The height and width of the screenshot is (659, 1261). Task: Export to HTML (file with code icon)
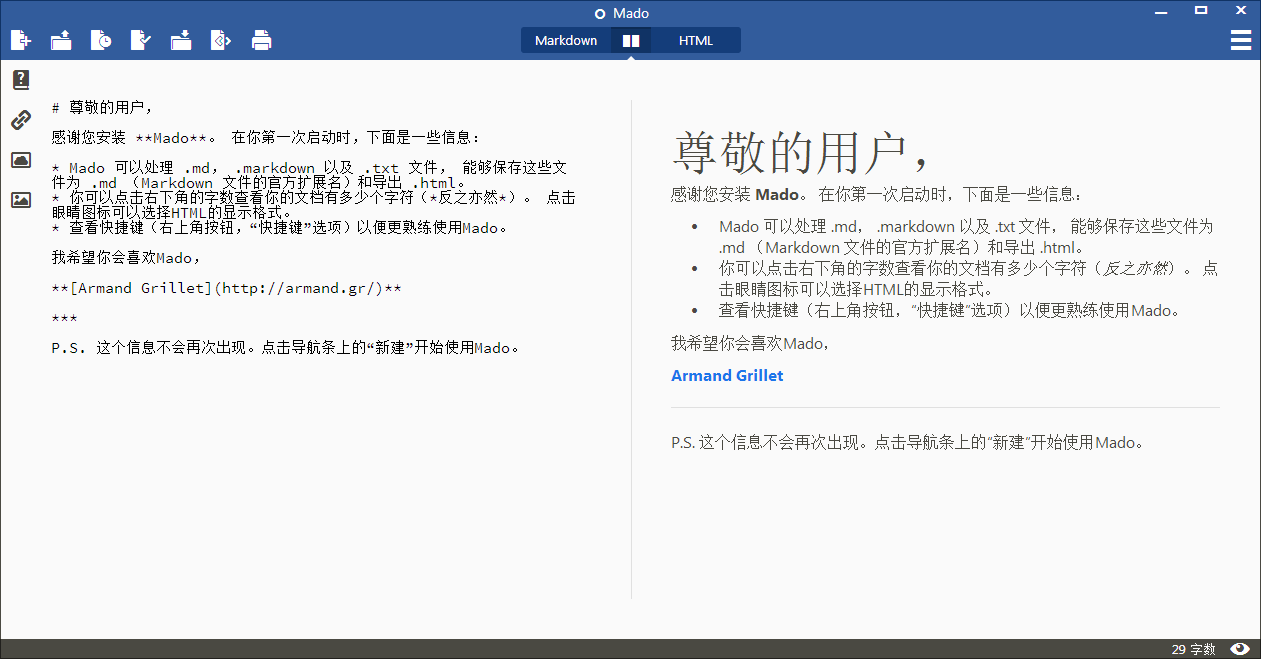(x=221, y=40)
